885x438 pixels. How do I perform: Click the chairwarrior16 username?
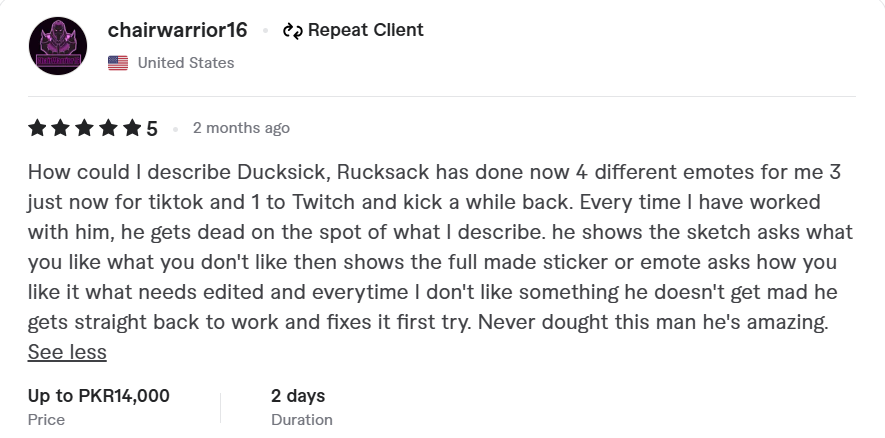click(177, 30)
